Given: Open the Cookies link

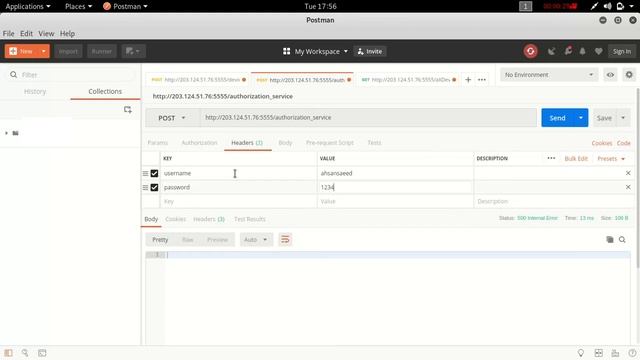Looking at the screenshot, I should tap(602, 143).
